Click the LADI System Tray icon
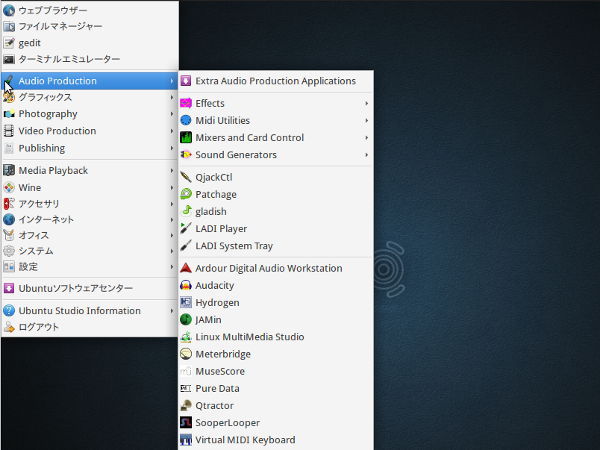Screen dimensions: 600x450 (186, 246)
